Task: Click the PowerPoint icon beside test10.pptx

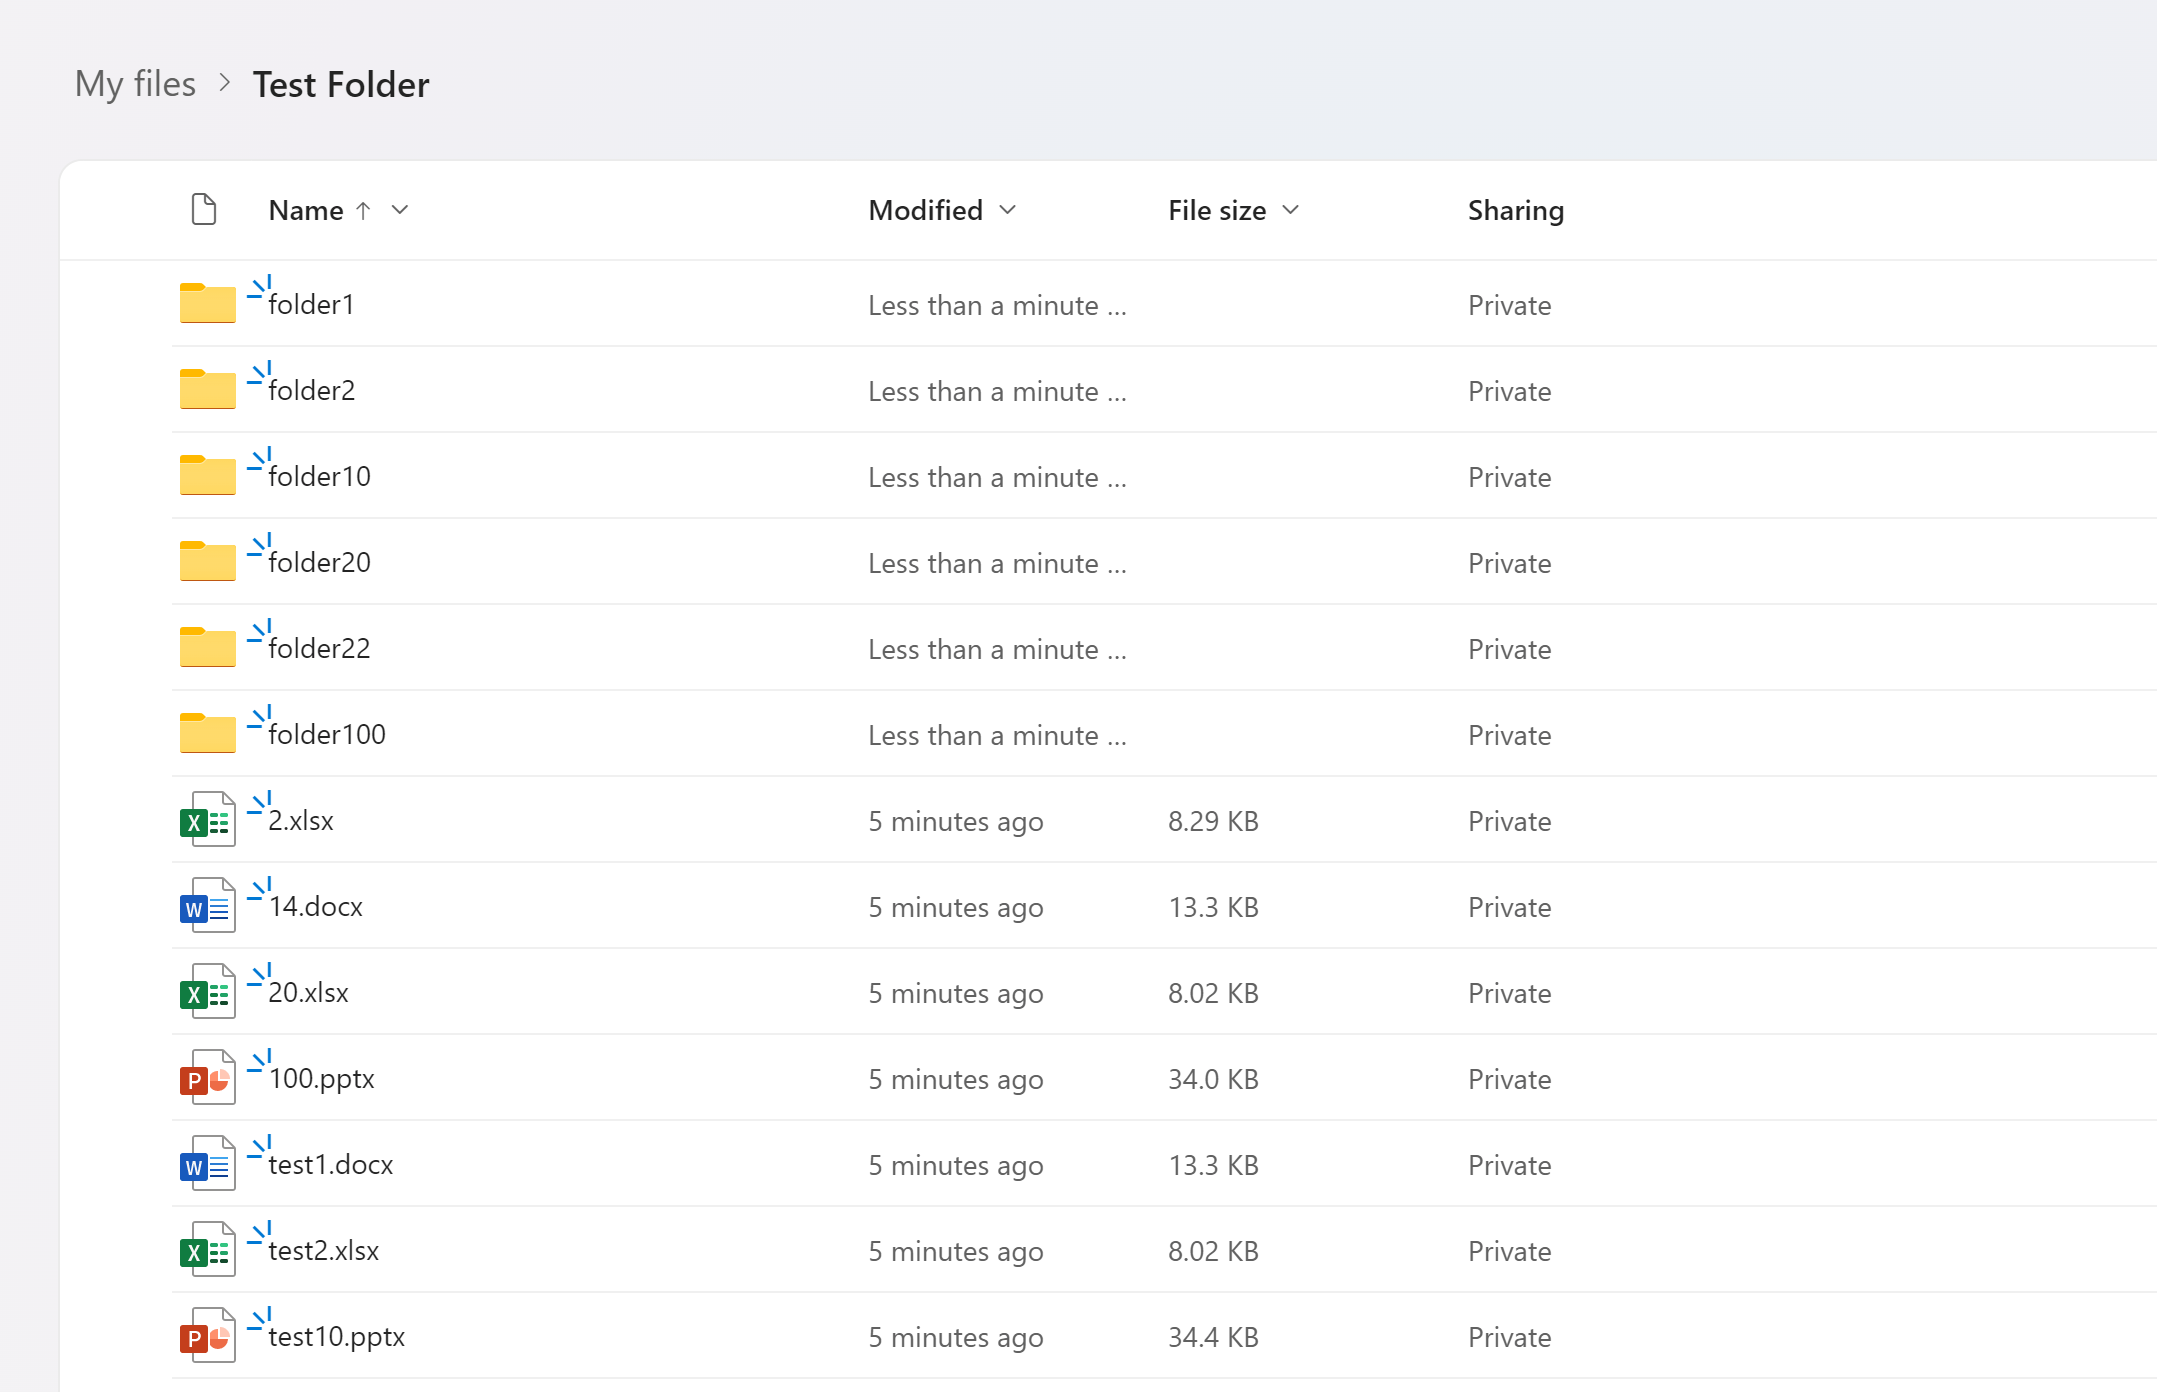Action: (x=206, y=1334)
